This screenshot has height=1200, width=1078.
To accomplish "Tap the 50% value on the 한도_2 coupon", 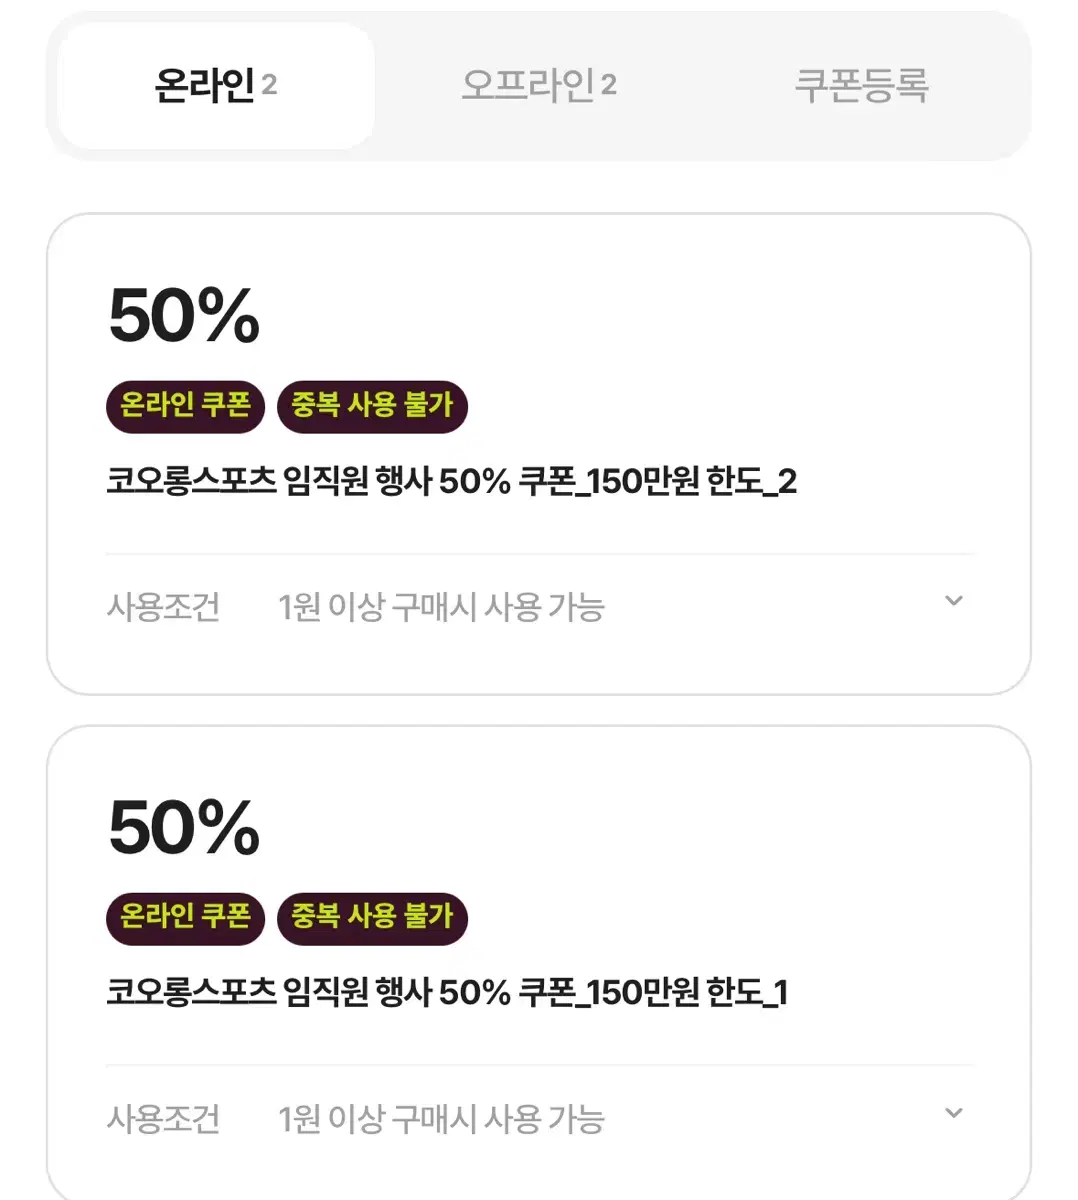I will [x=184, y=316].
